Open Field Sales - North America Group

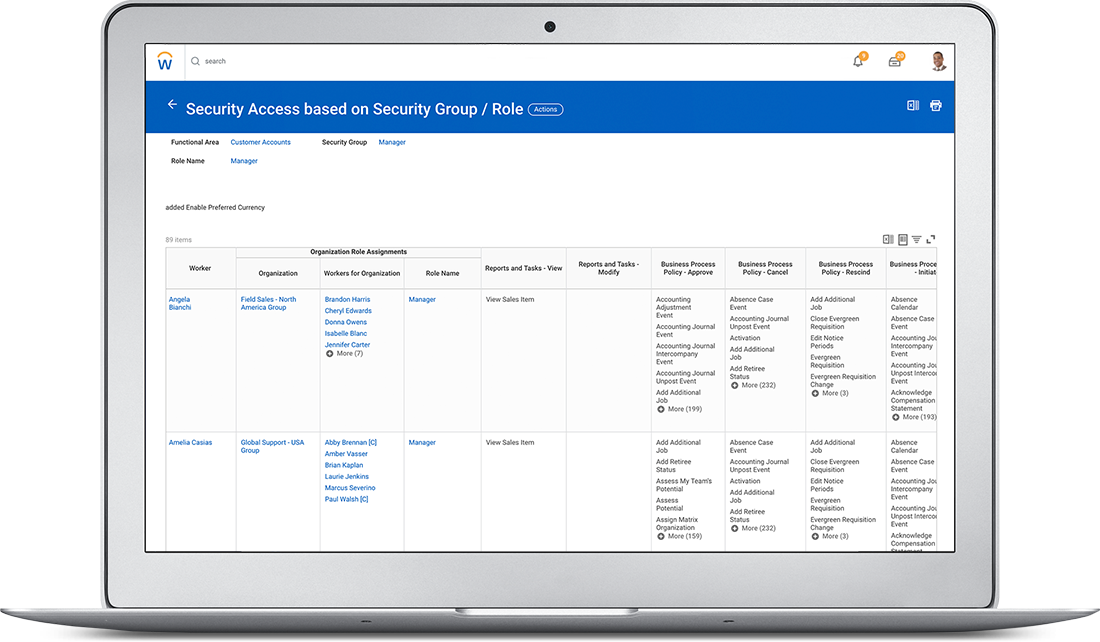(268, 303)
